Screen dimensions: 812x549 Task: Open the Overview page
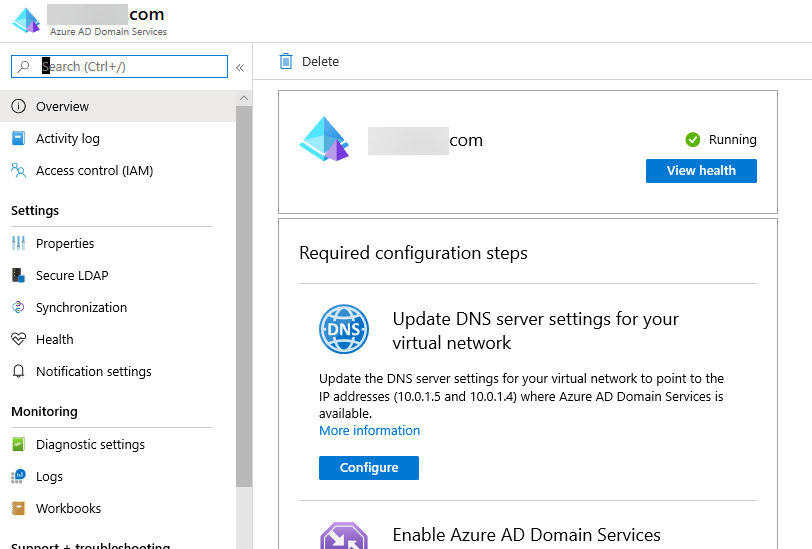tap(62, 107)
